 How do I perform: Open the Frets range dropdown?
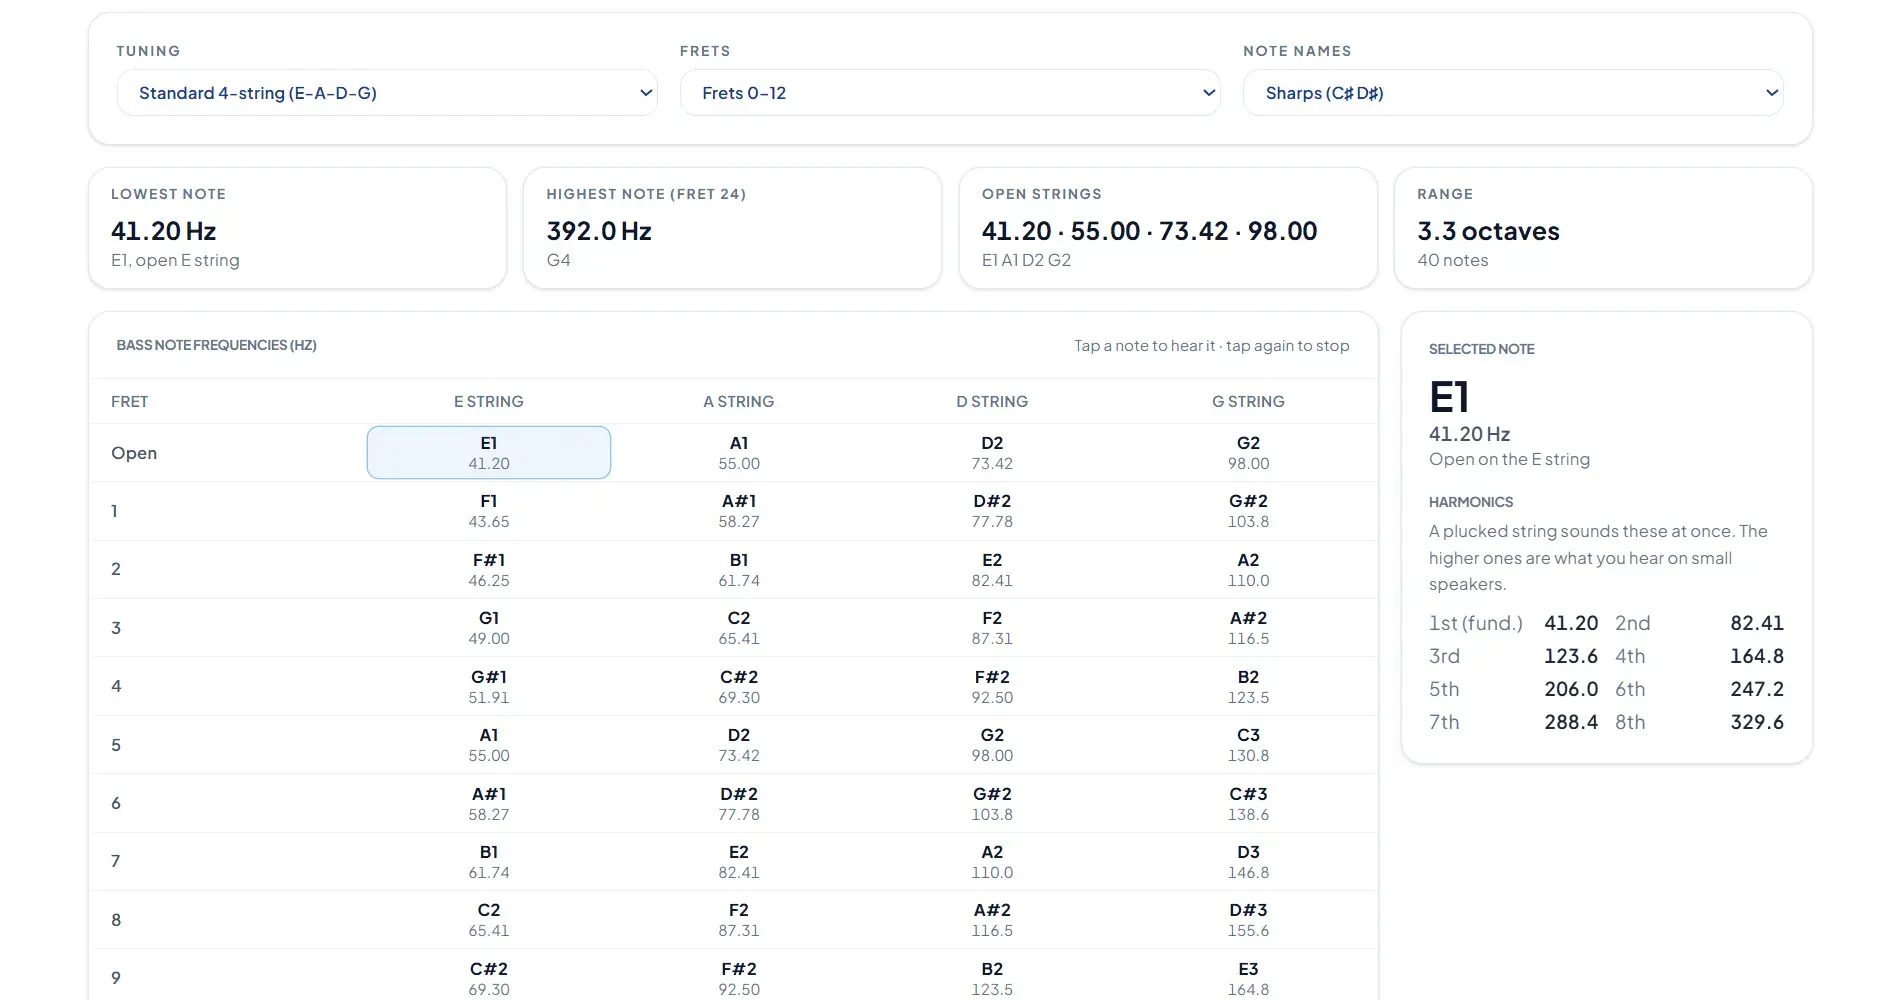pyautogui.click(x=950, y=93)
